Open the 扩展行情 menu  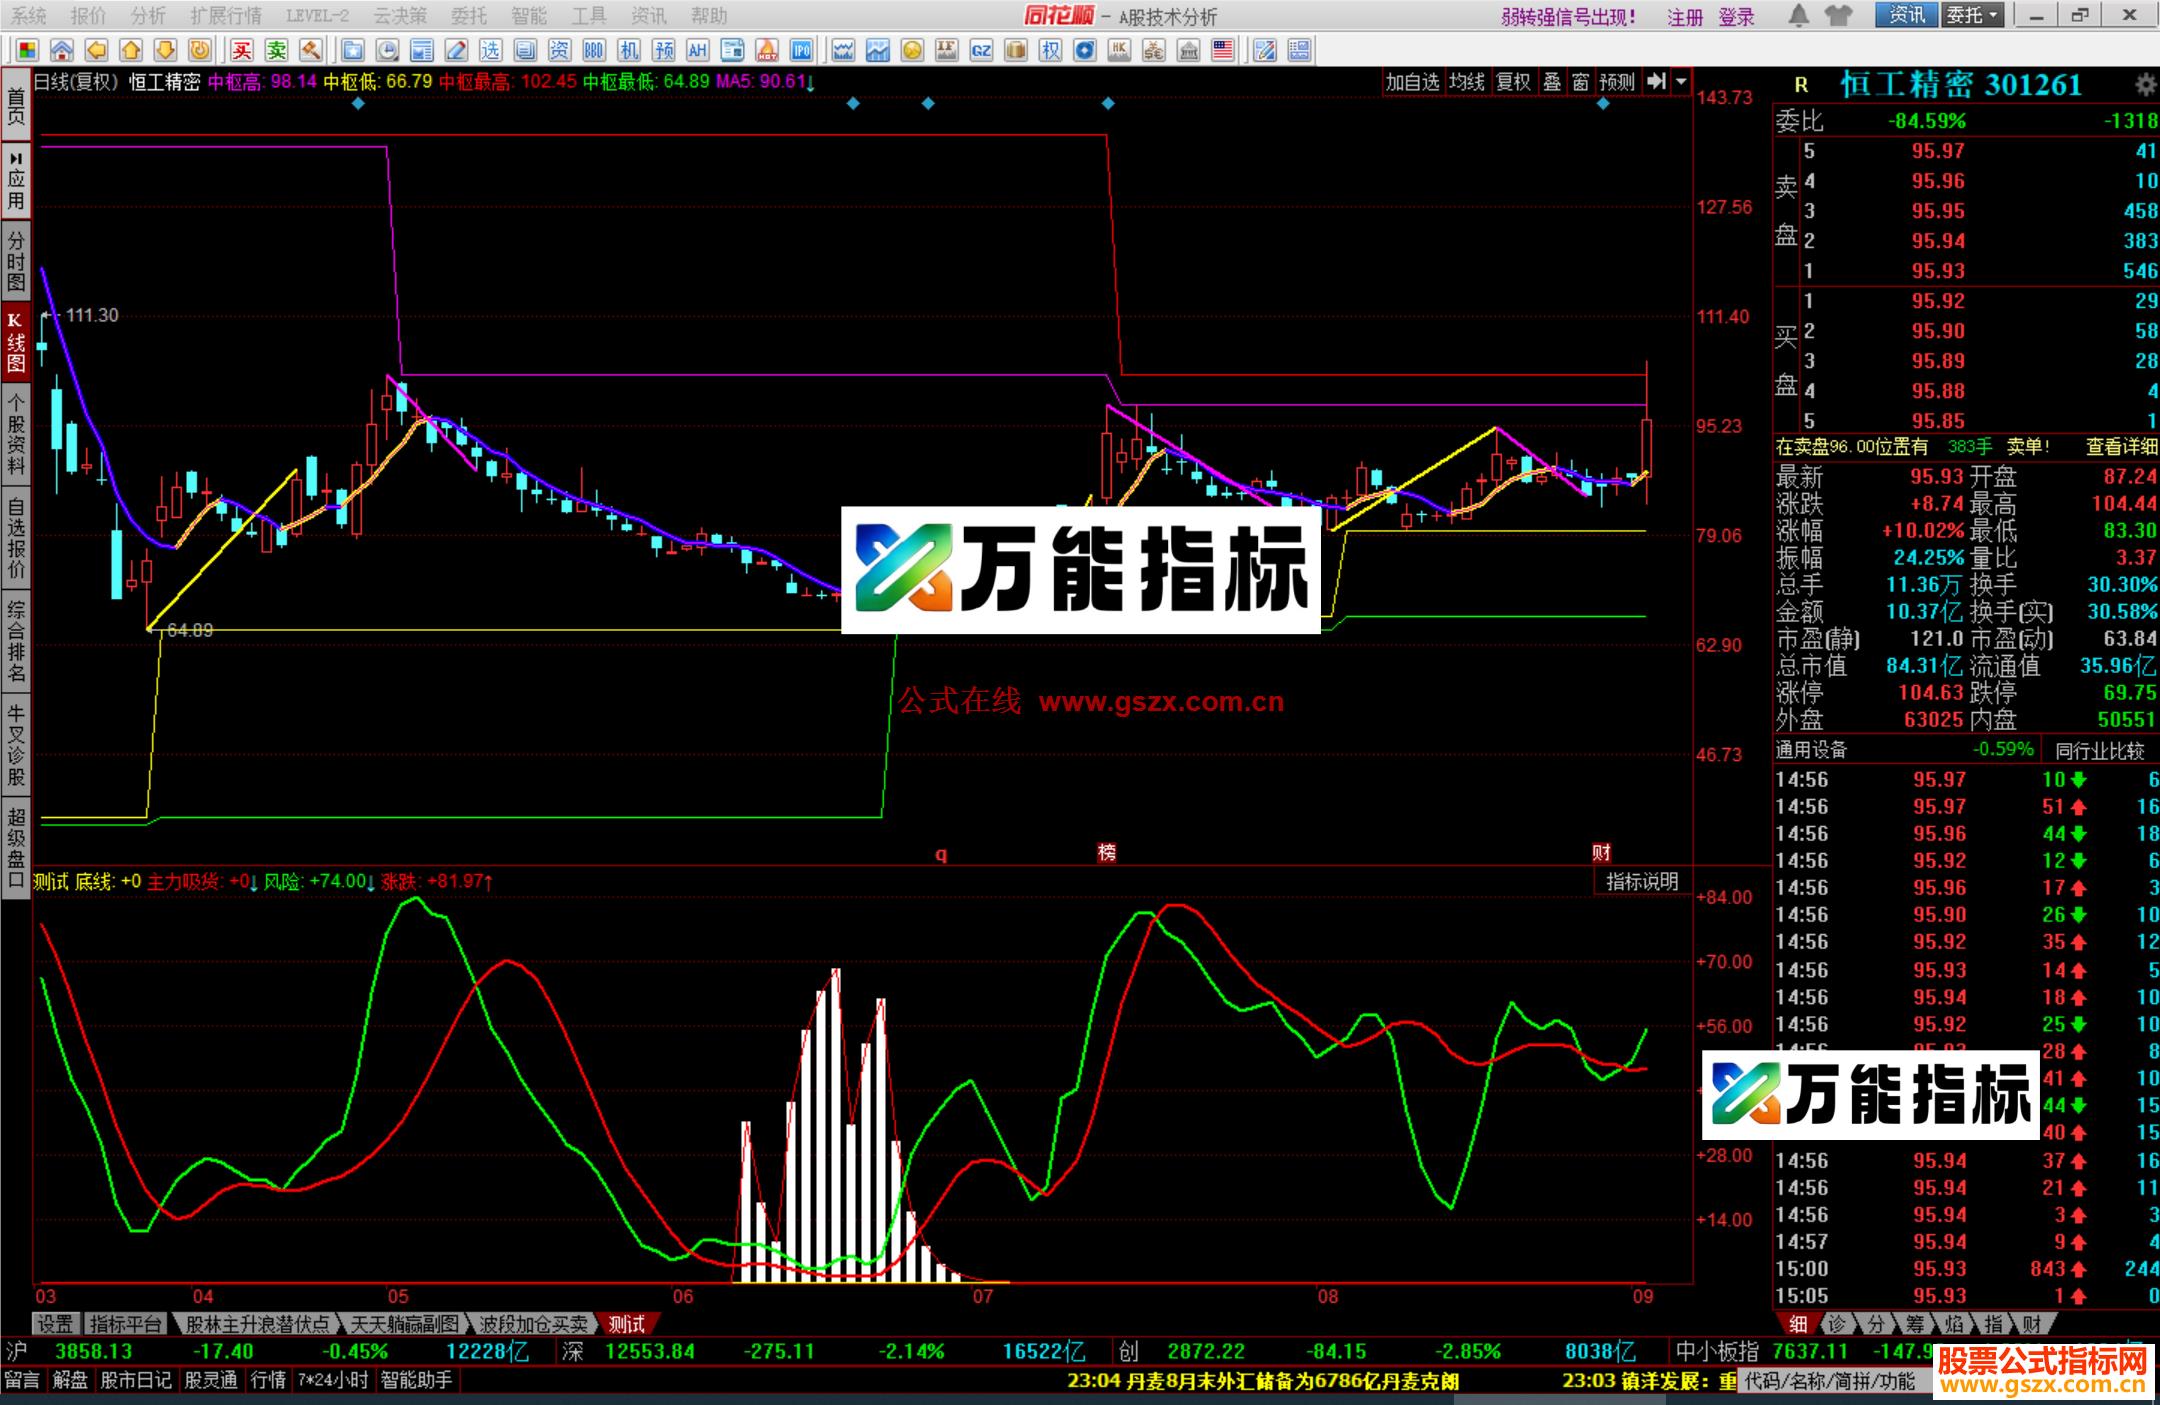[226, 15]
